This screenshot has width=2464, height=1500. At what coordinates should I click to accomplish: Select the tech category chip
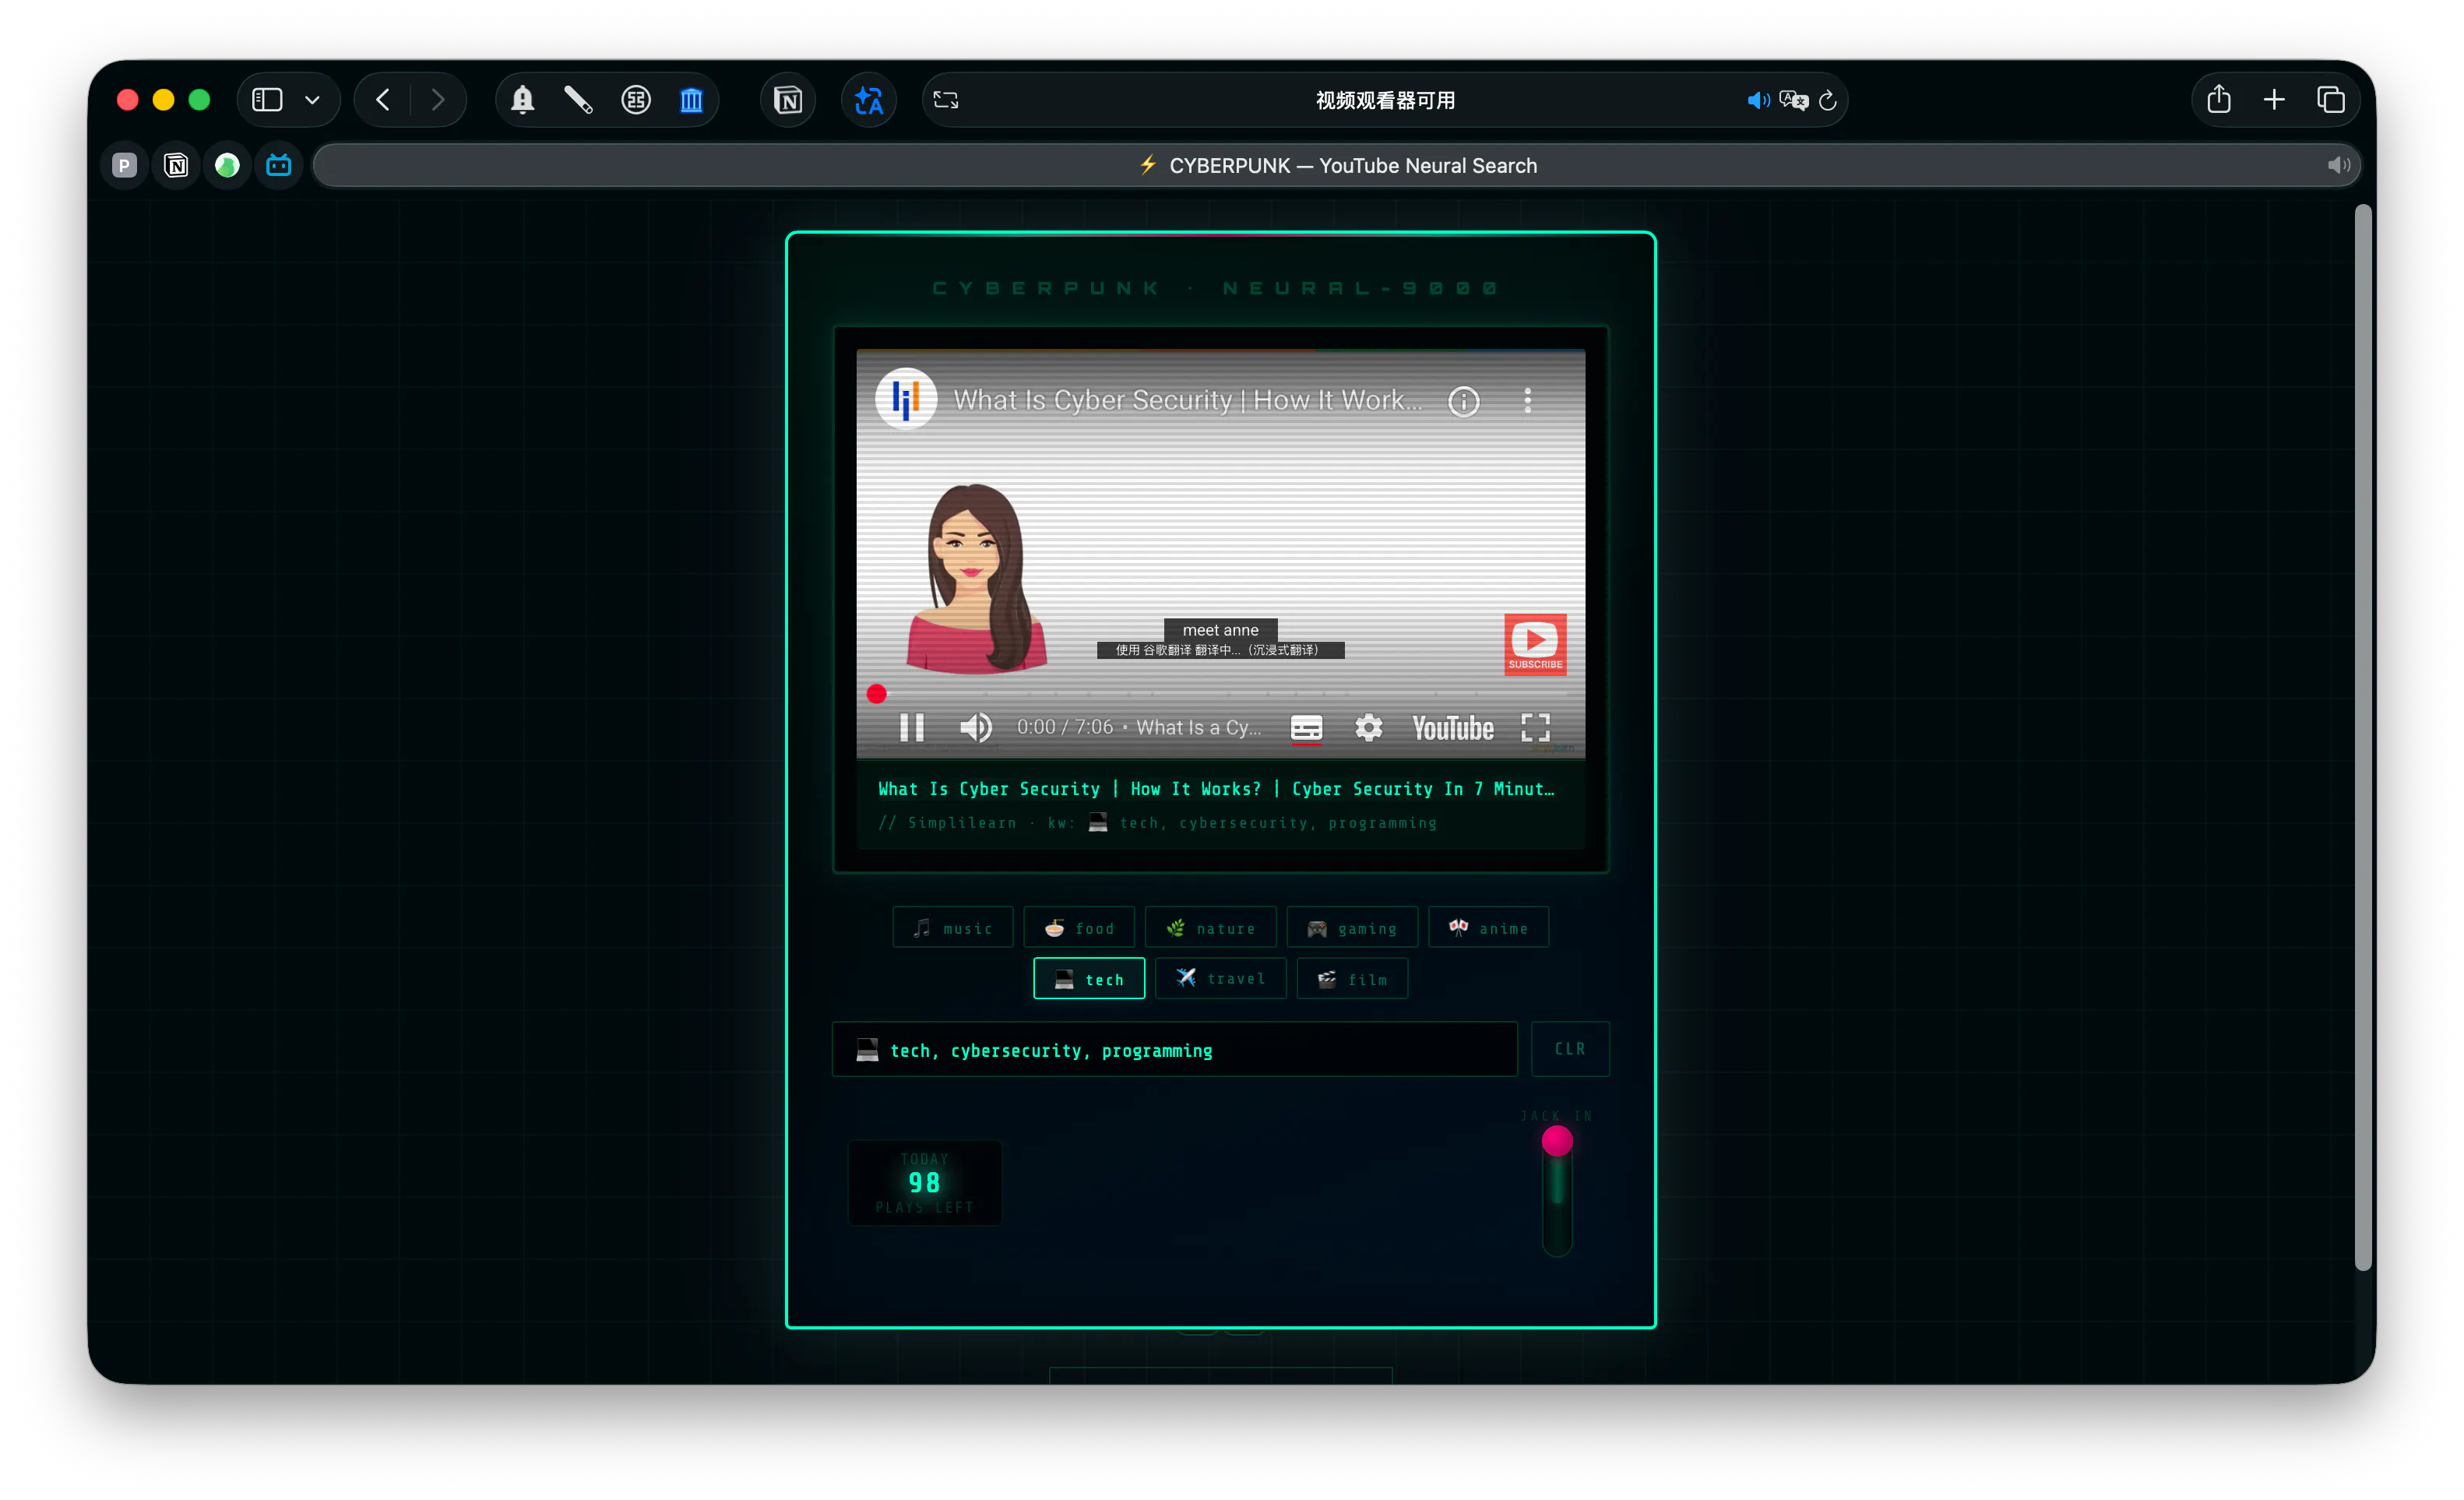(1089, 978)
